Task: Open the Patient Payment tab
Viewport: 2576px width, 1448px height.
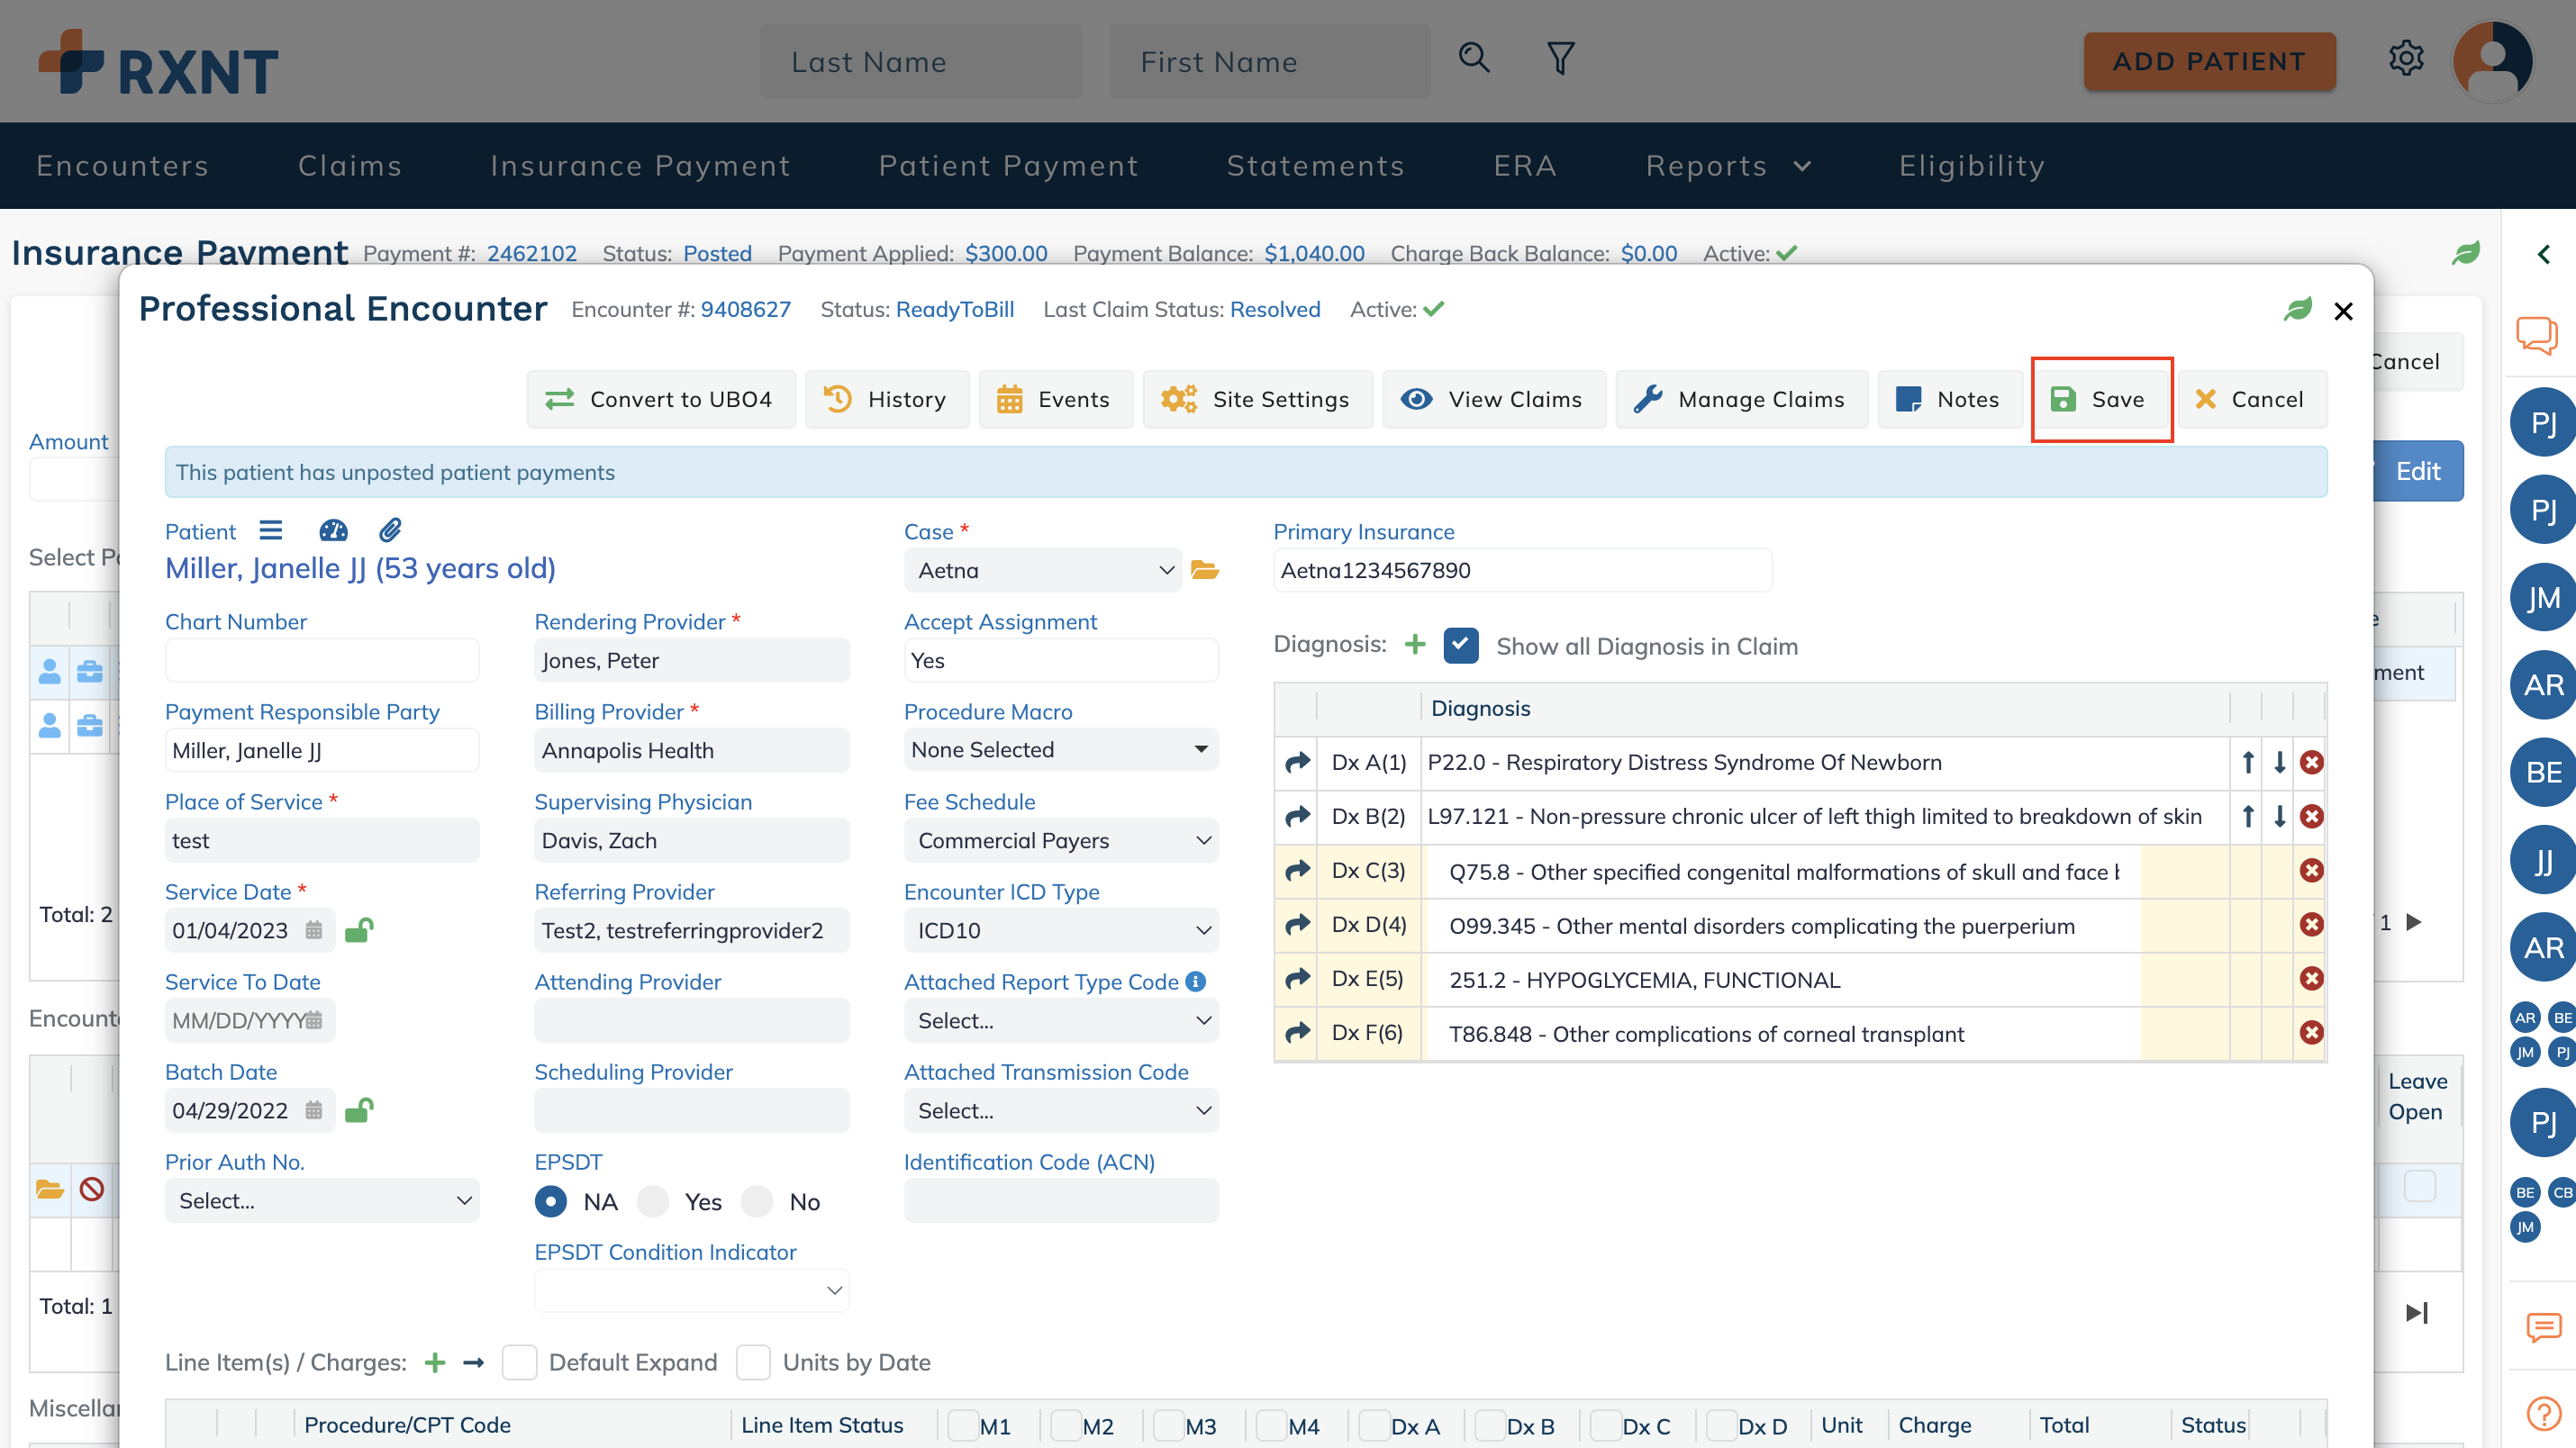Action: (1008, 166)
